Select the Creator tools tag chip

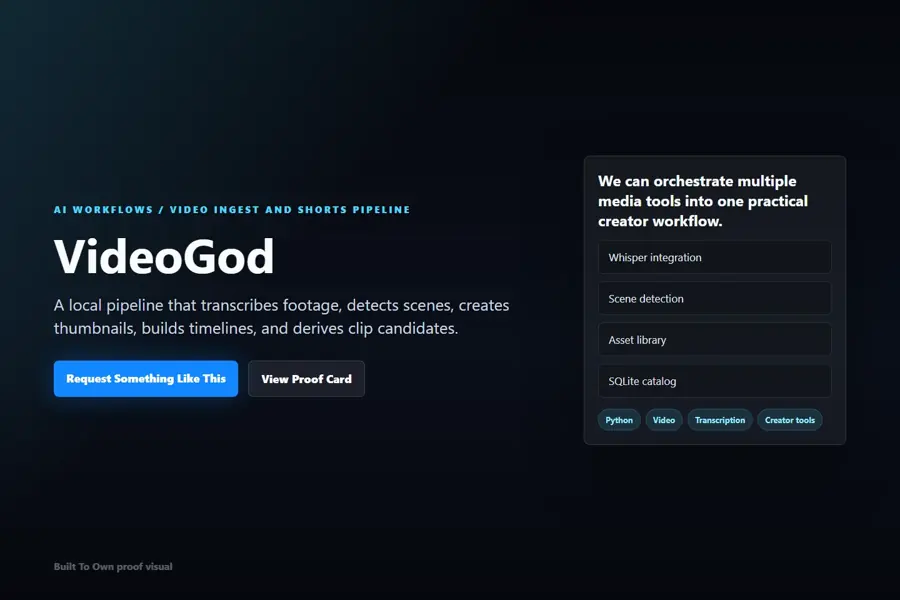pos(790,420)
